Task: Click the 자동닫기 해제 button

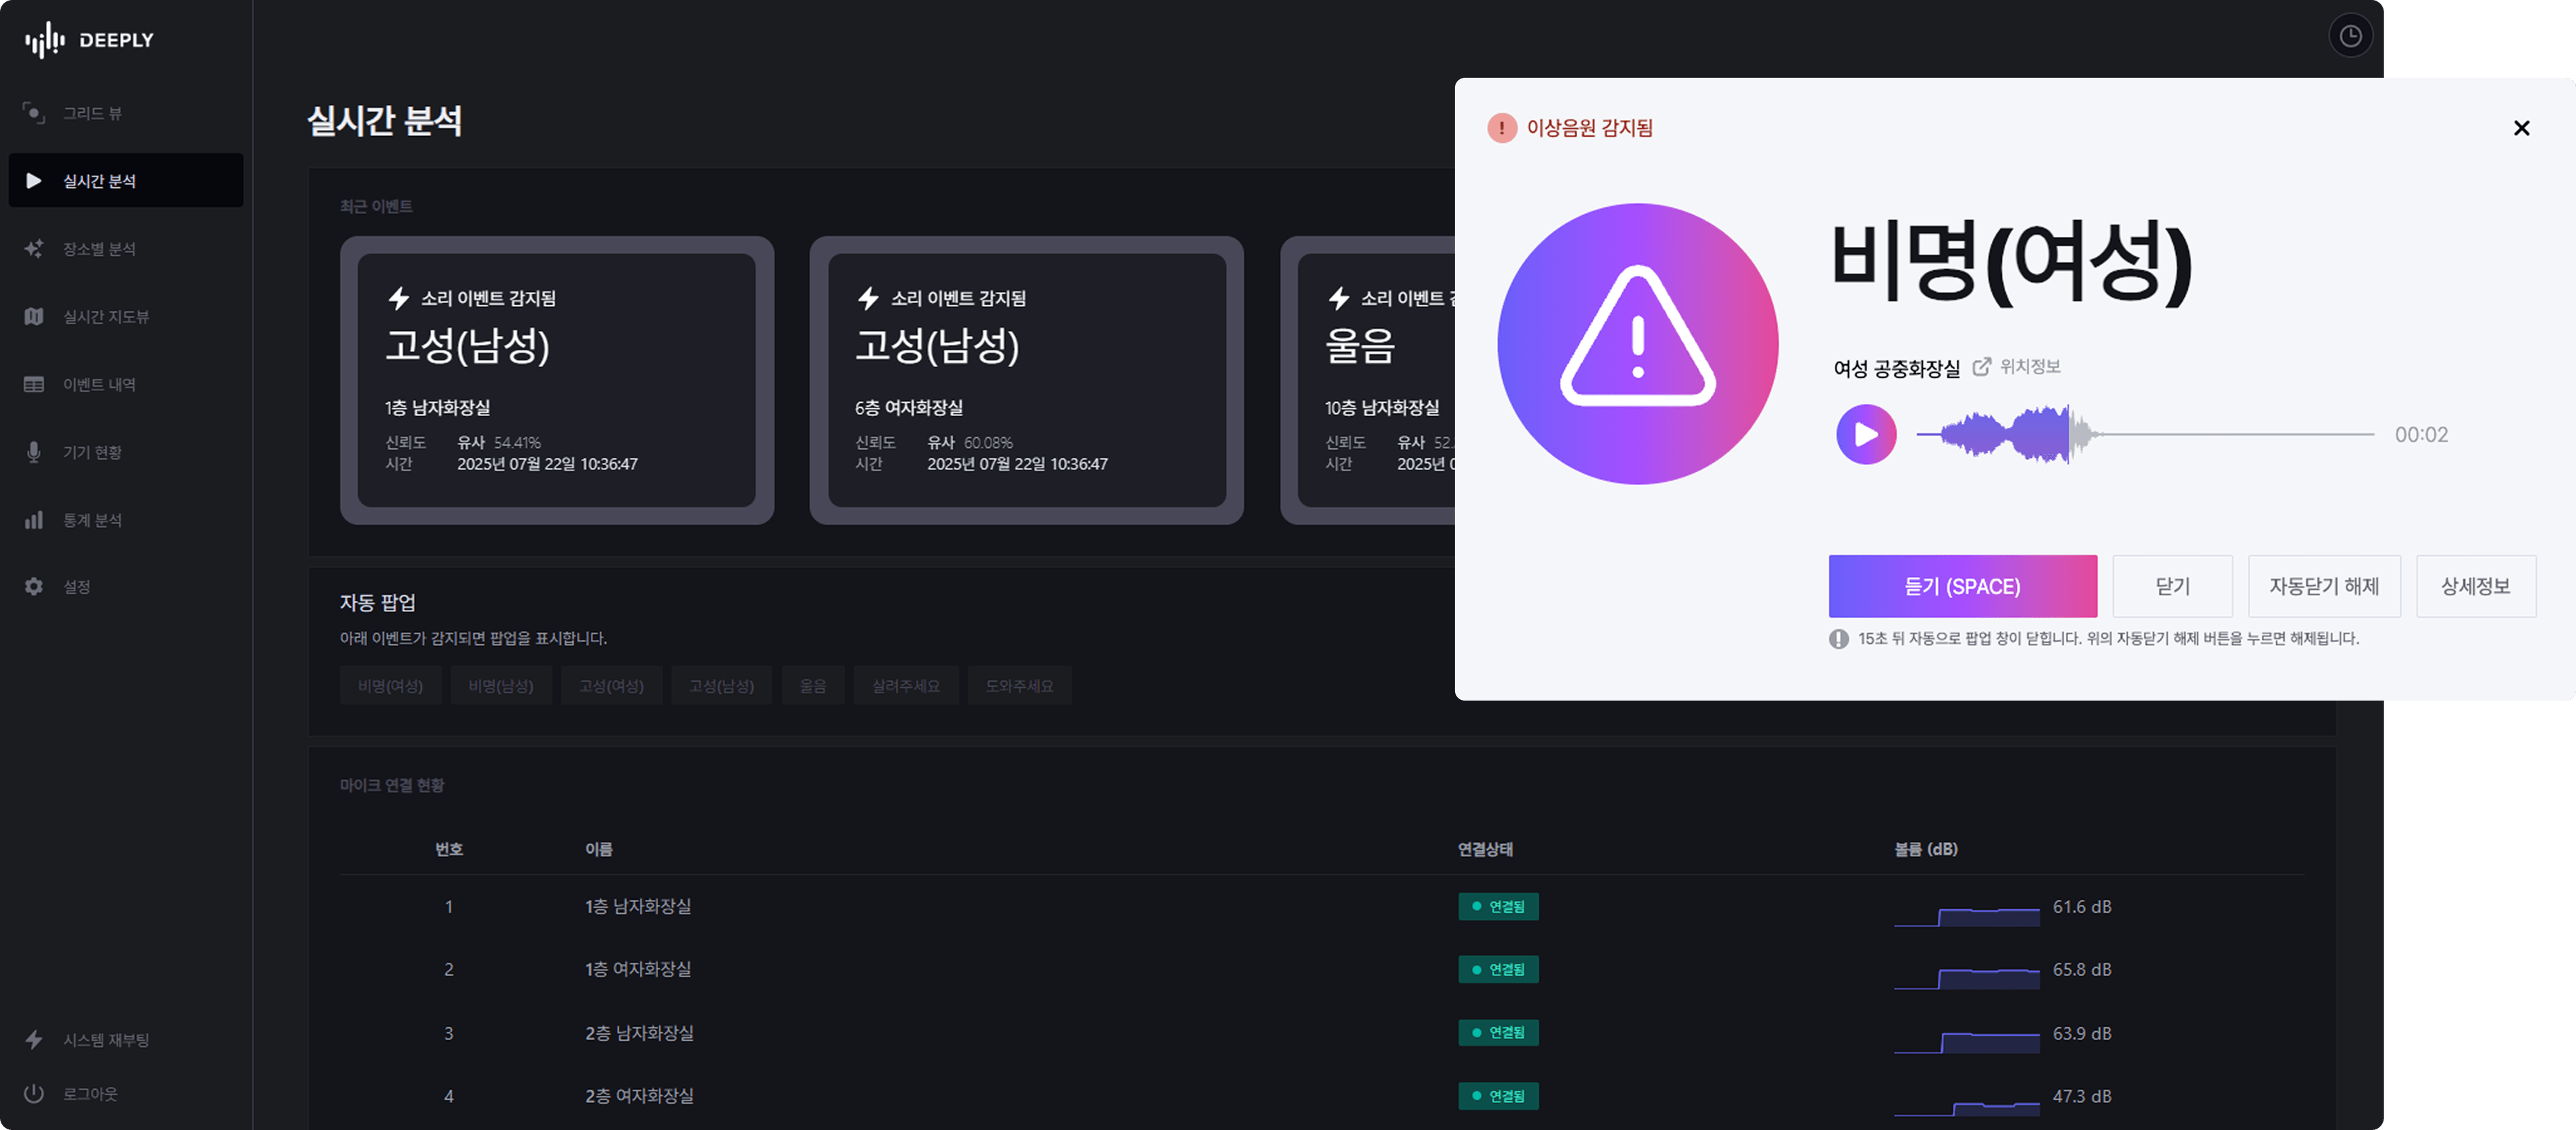Action: [x=2323, y=587]
